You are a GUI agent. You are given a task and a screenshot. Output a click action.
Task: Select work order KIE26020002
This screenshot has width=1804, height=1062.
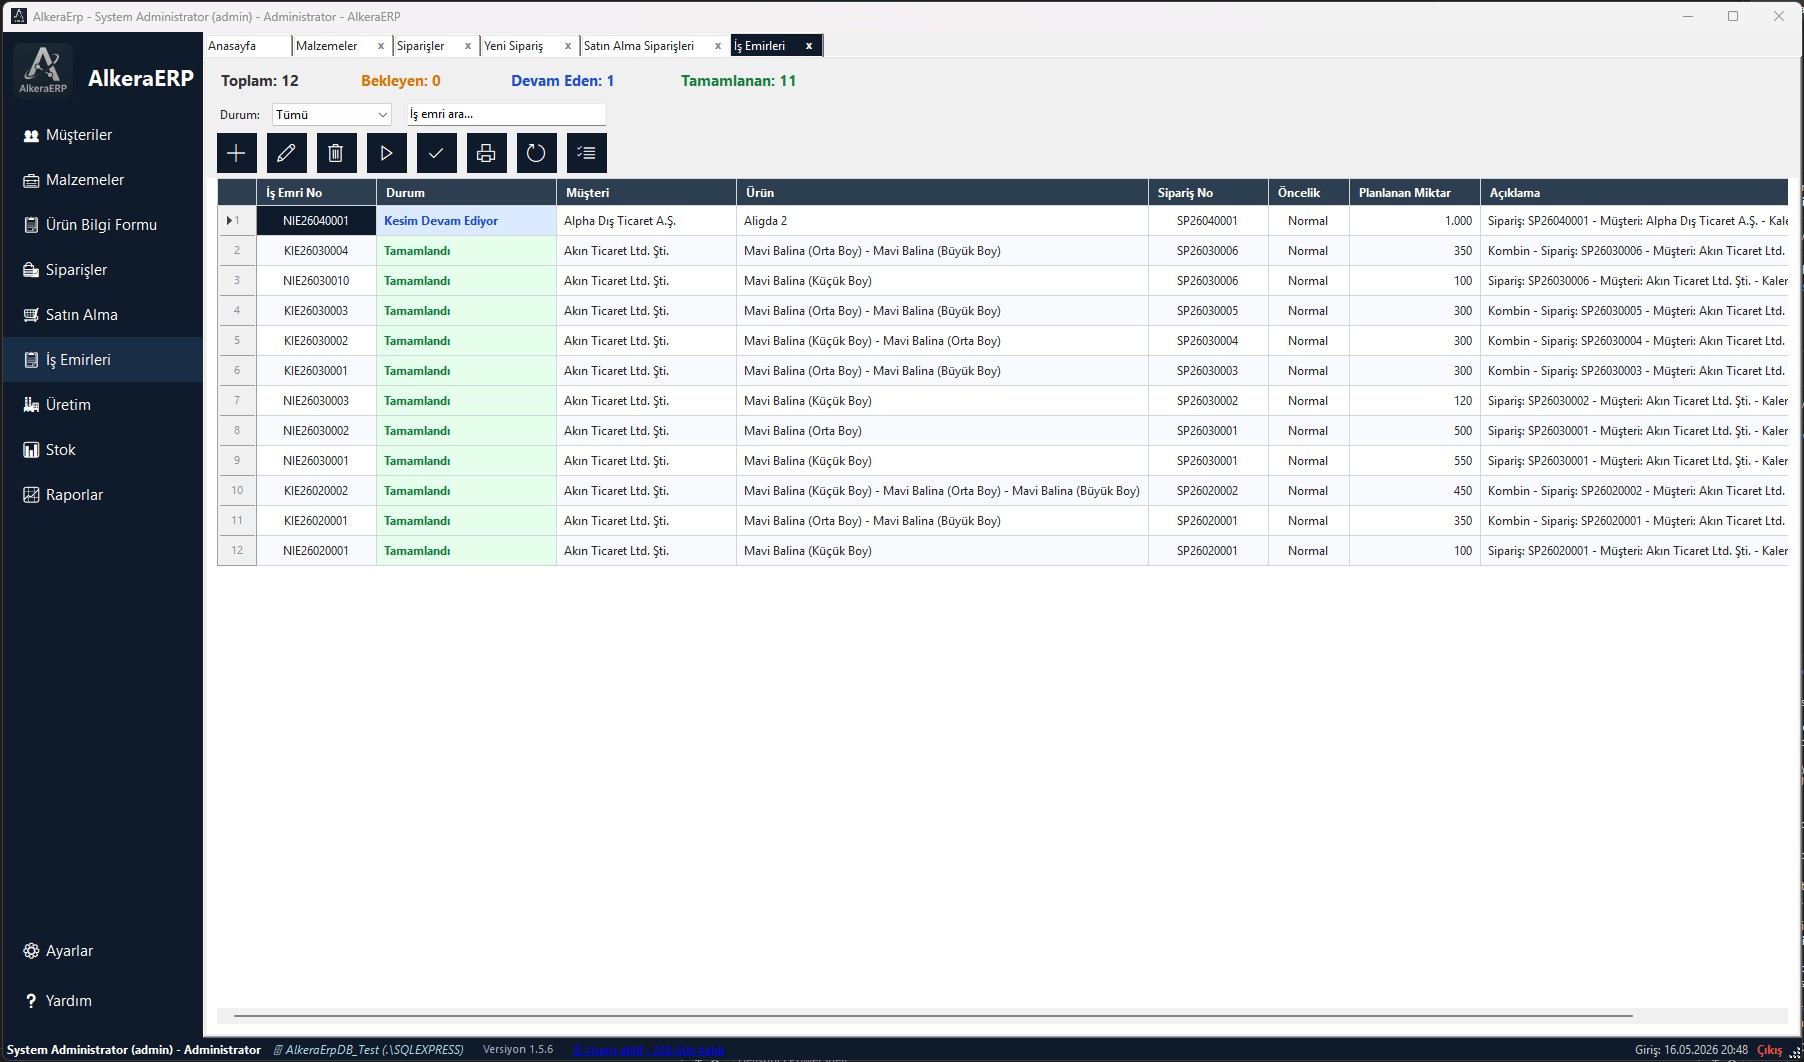[x=317, y=491]
